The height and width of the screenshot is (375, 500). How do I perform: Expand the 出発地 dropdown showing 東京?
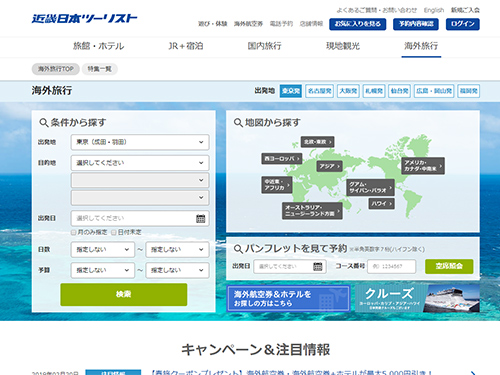(140, 142)
